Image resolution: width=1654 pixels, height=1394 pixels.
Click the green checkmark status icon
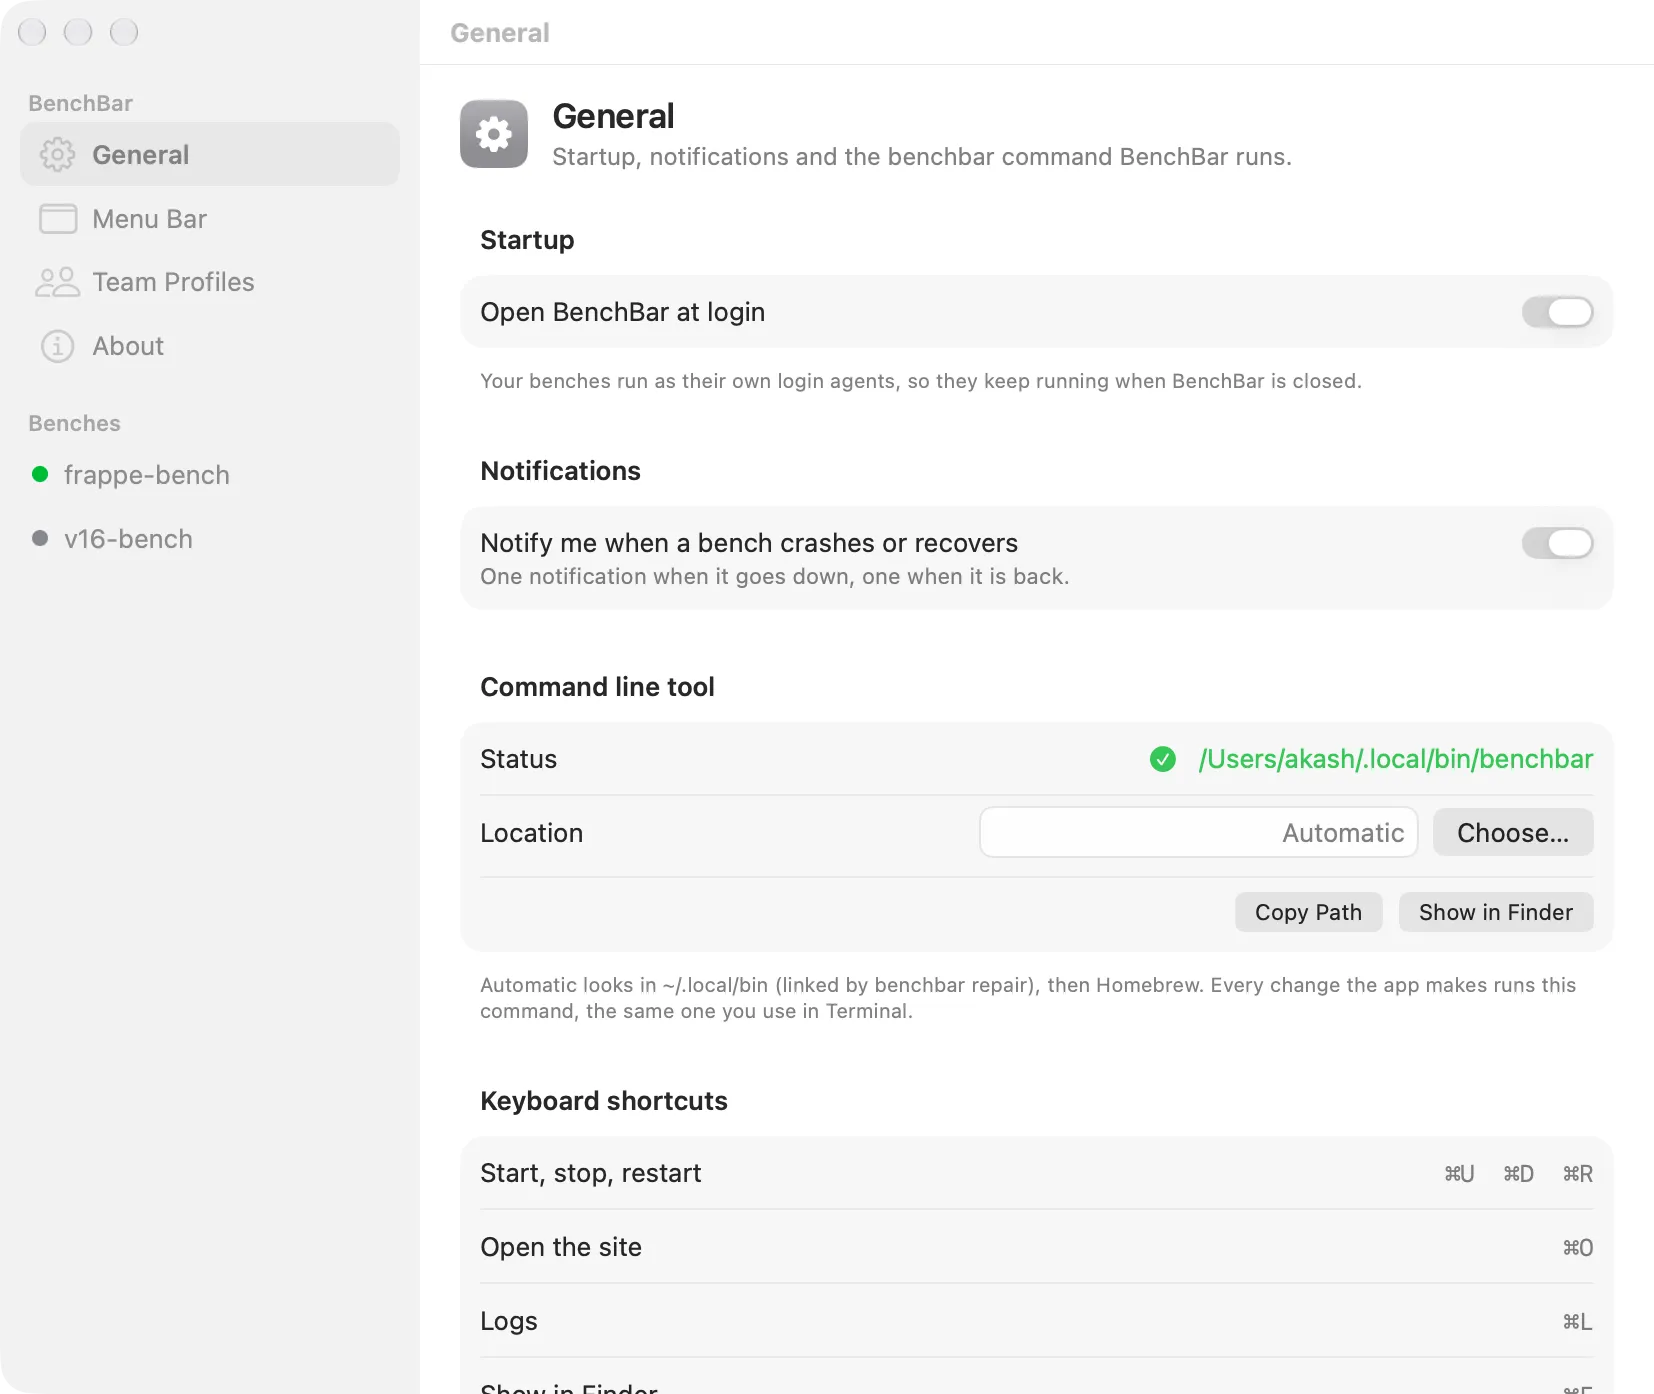pyautogui.click(x=1162, y=759)
